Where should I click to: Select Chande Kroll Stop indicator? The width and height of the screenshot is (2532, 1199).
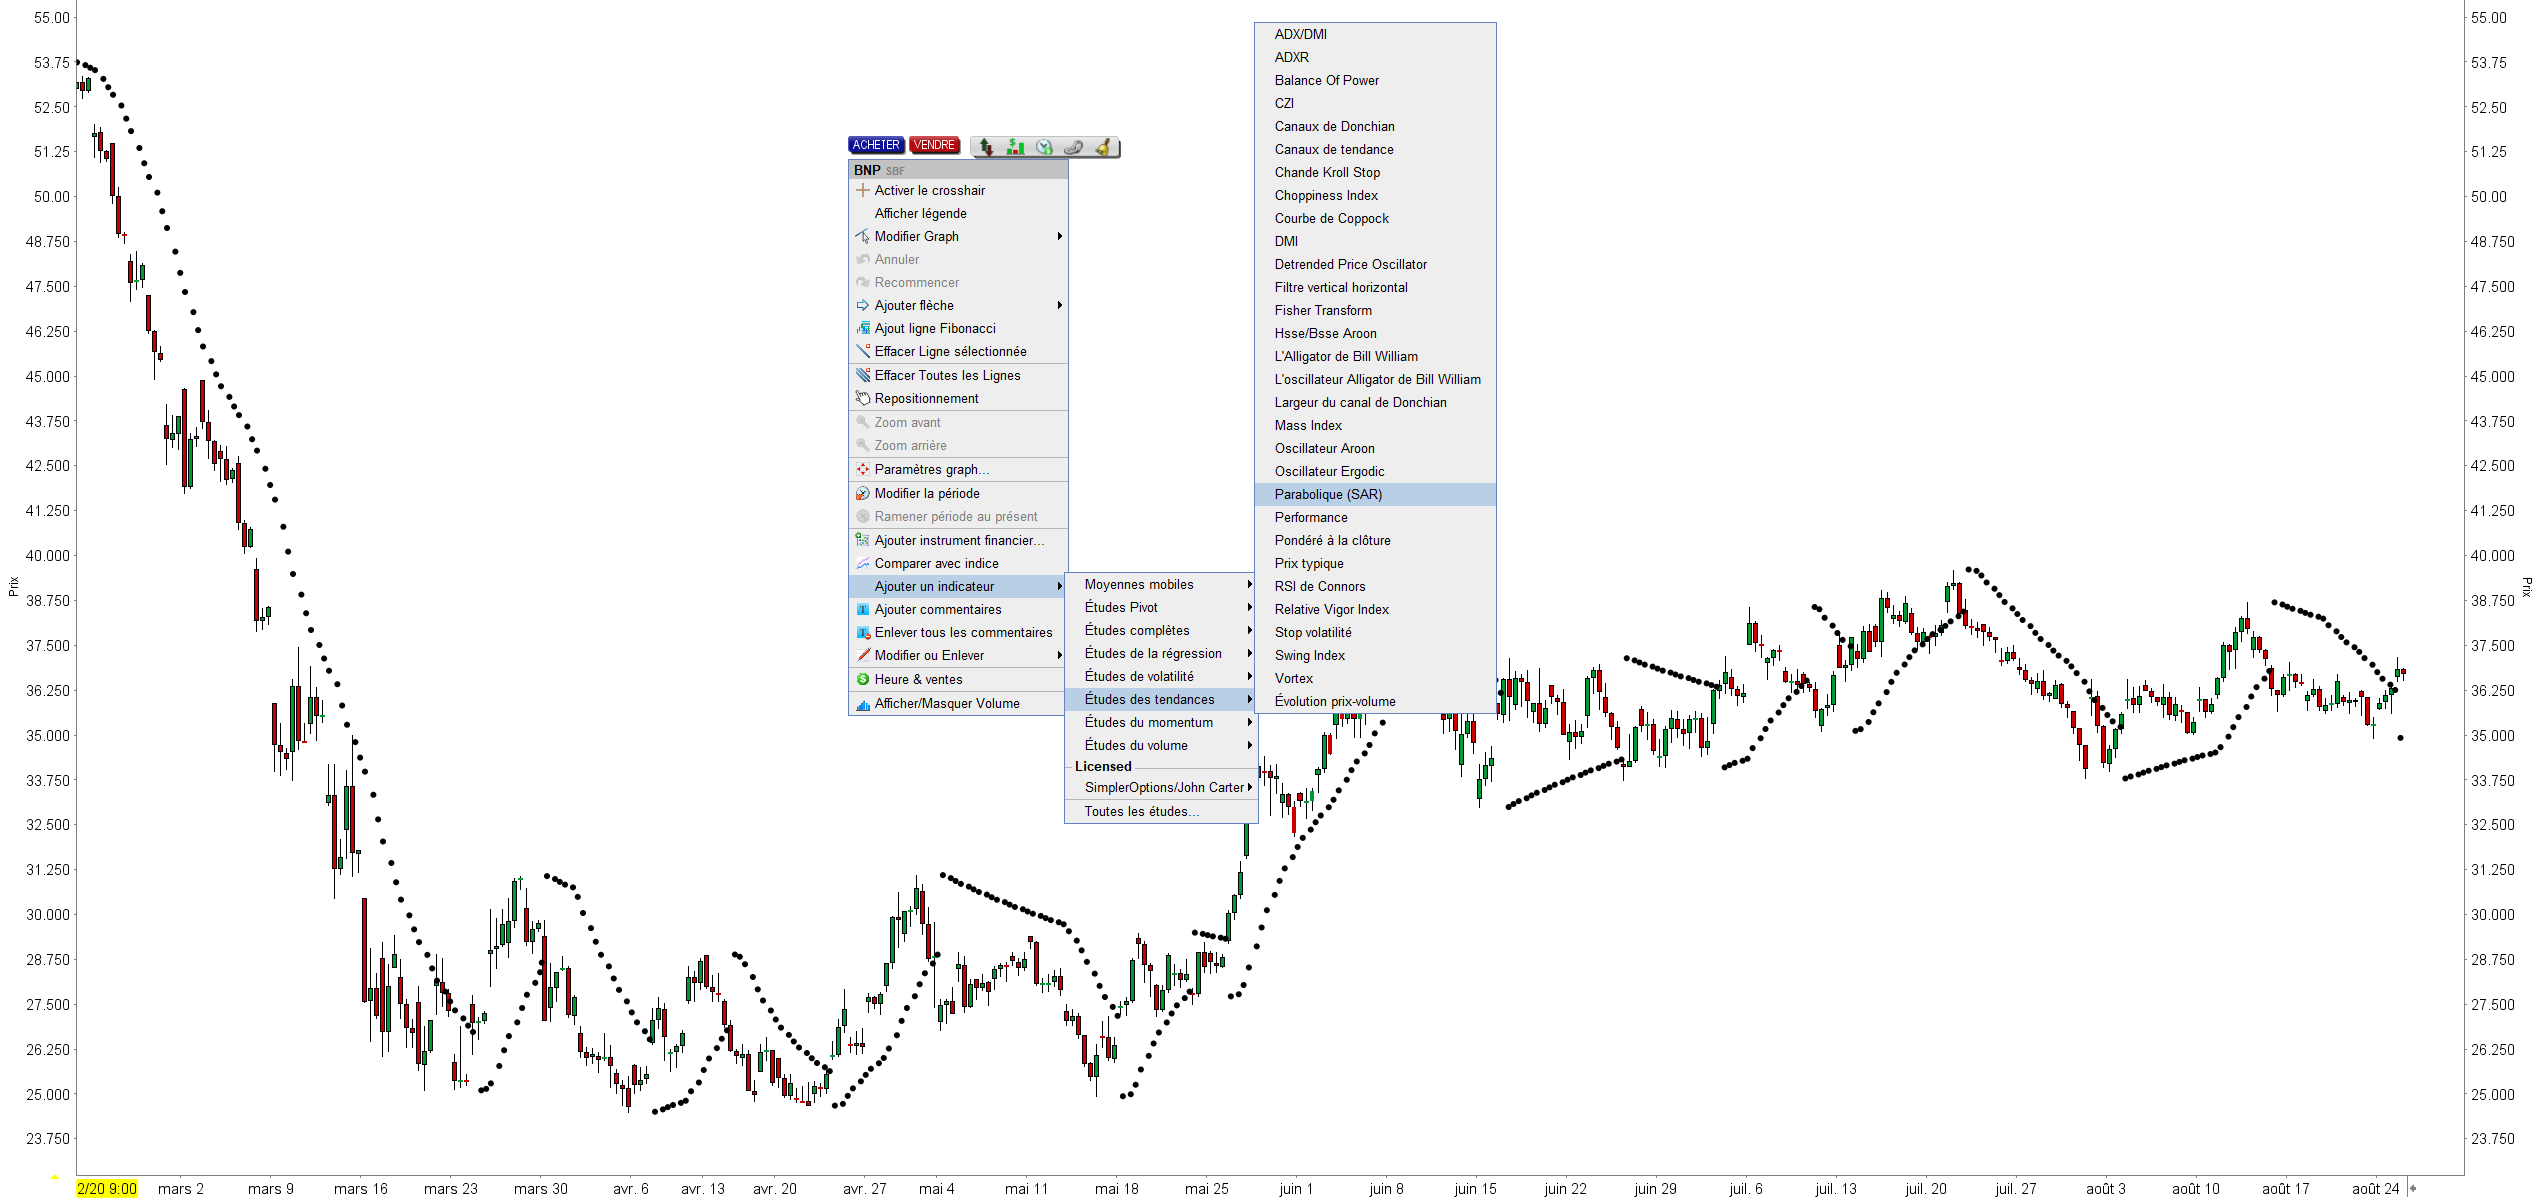pyautogui.click(x=1375, y=172)
